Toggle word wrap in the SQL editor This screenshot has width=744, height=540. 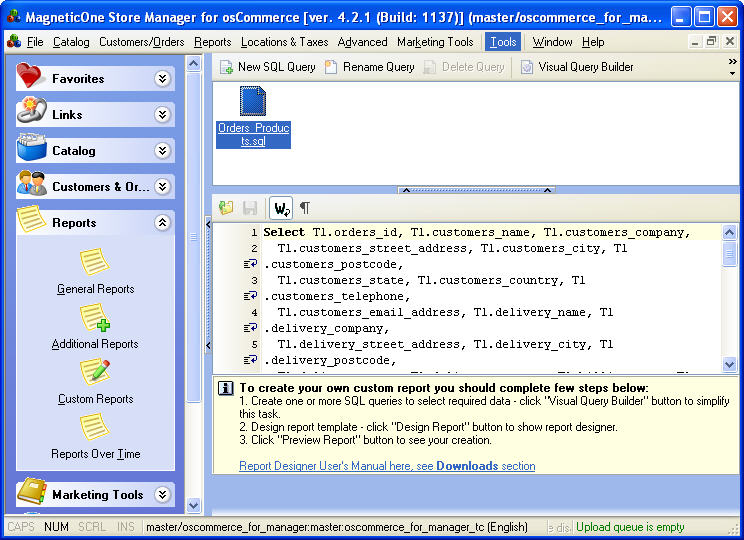[x=281, y=208]
